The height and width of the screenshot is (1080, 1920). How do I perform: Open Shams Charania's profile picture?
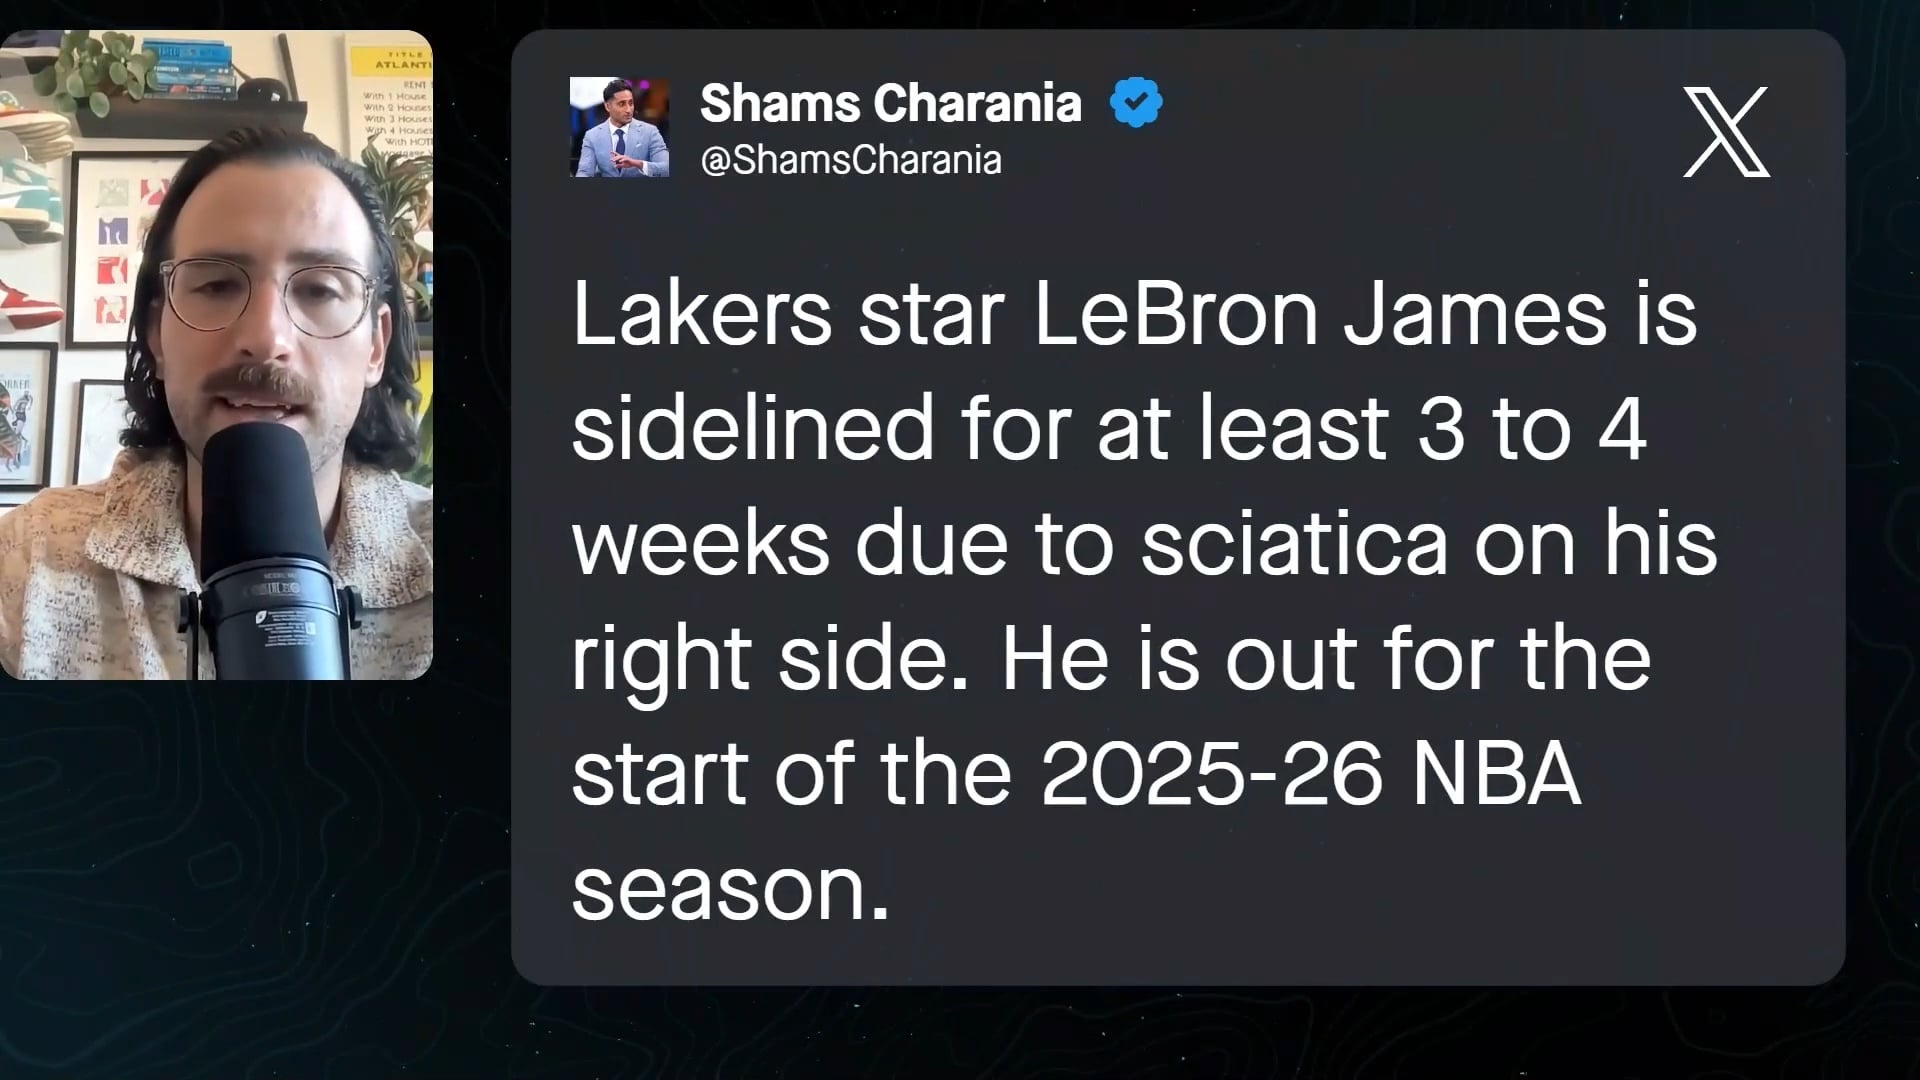pyautogui.click(x=619, y=127)
